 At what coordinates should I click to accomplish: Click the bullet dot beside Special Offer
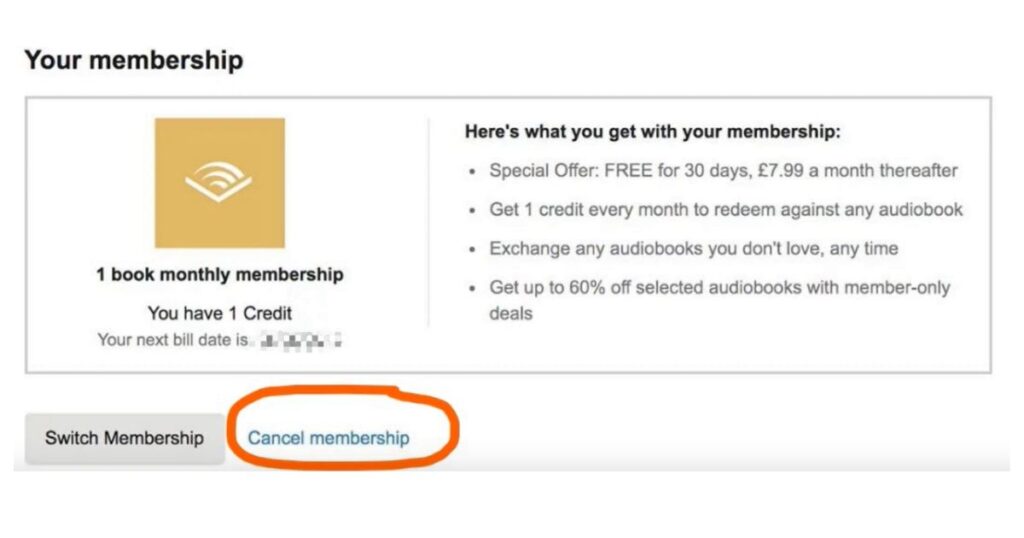coord(472,172)
